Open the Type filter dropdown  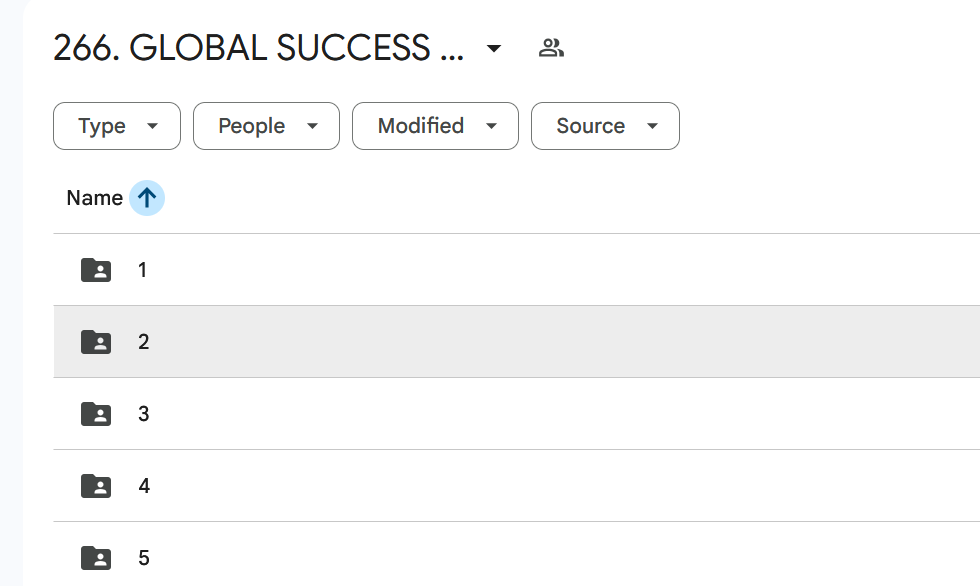pos(117,126)
